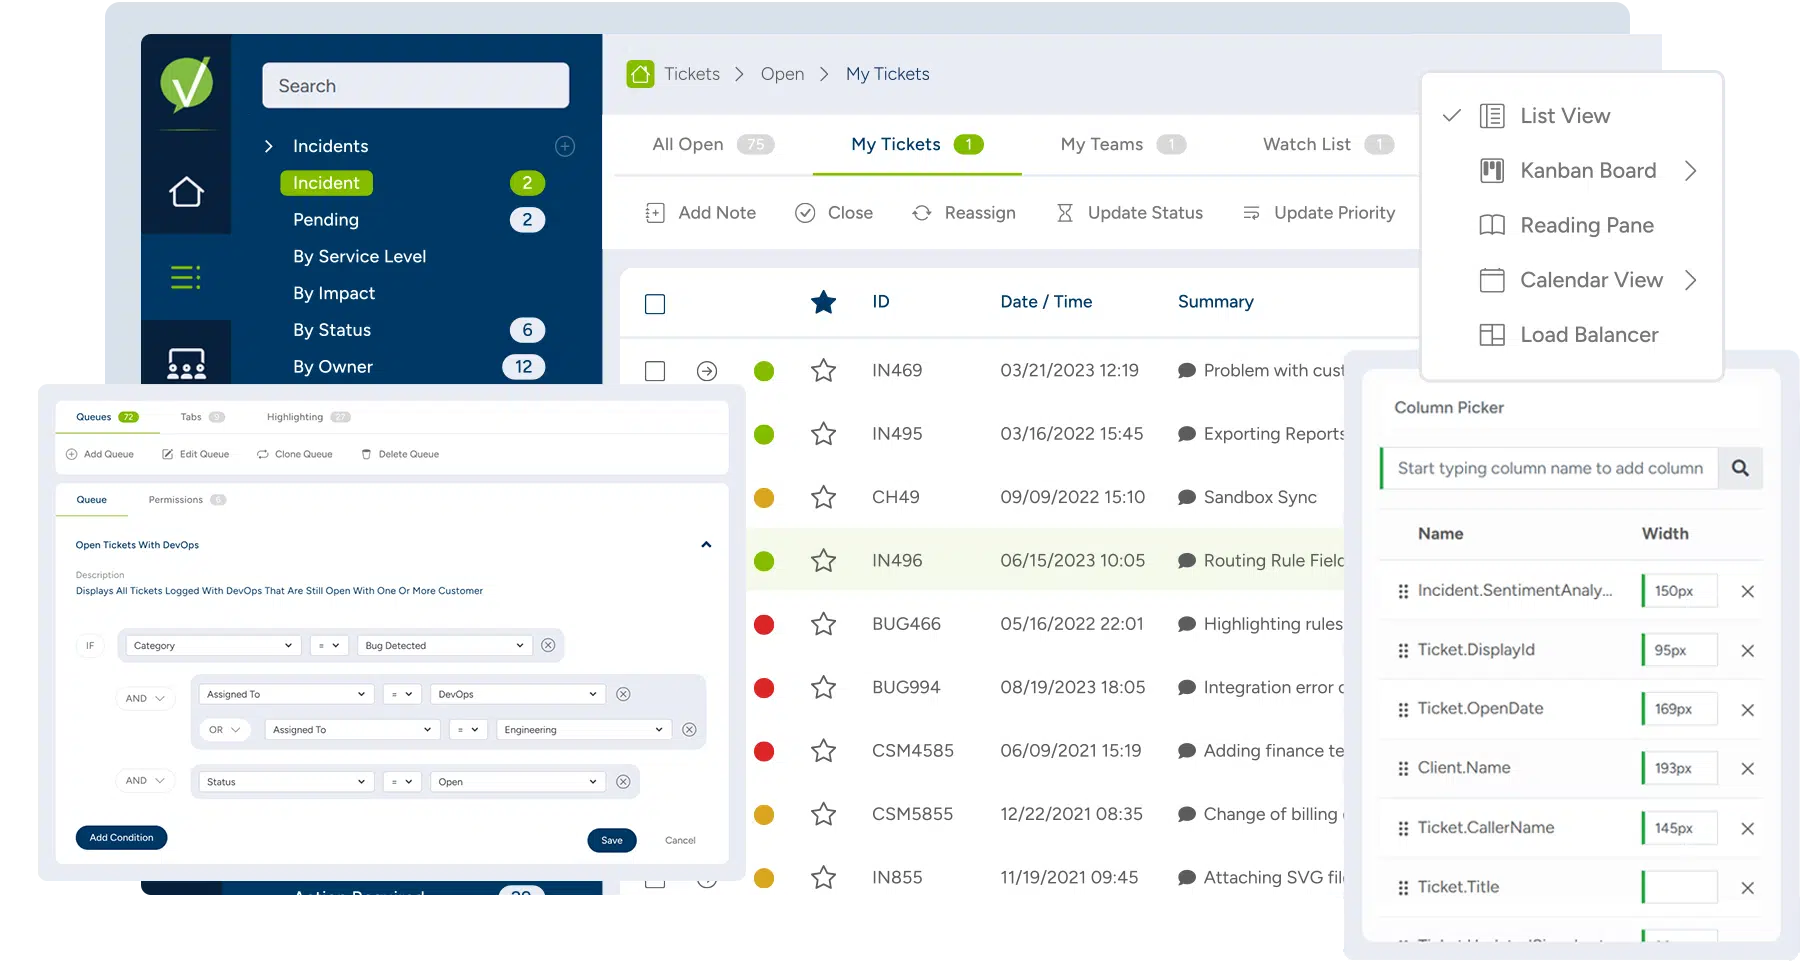
Task: Star the IN469 ticket
Action: click(x=823, y=371)
